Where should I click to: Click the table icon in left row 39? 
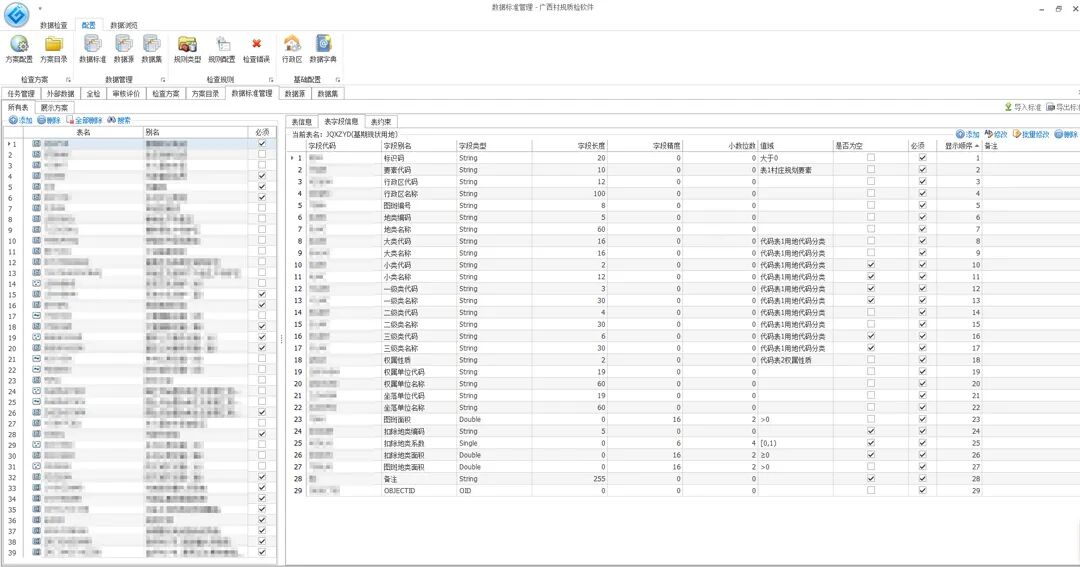[37, 552]
